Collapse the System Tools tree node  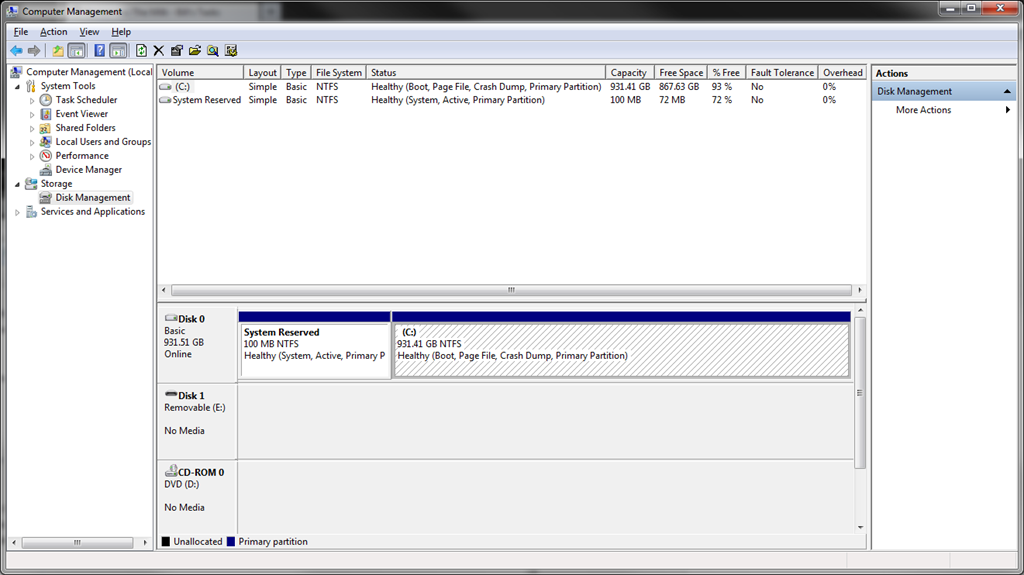(18, 87)
